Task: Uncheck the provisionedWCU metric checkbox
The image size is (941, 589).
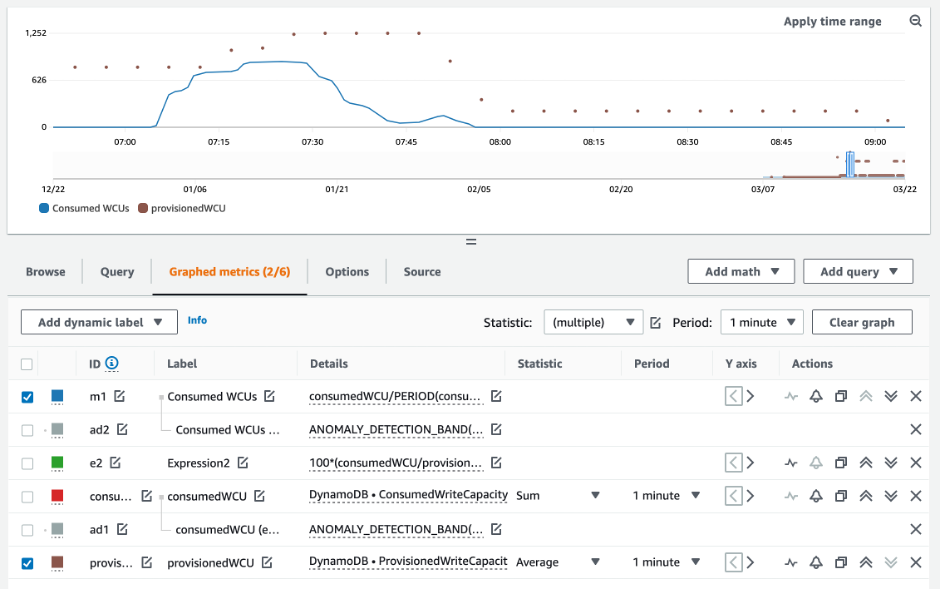Action: (x=27, y=563)
